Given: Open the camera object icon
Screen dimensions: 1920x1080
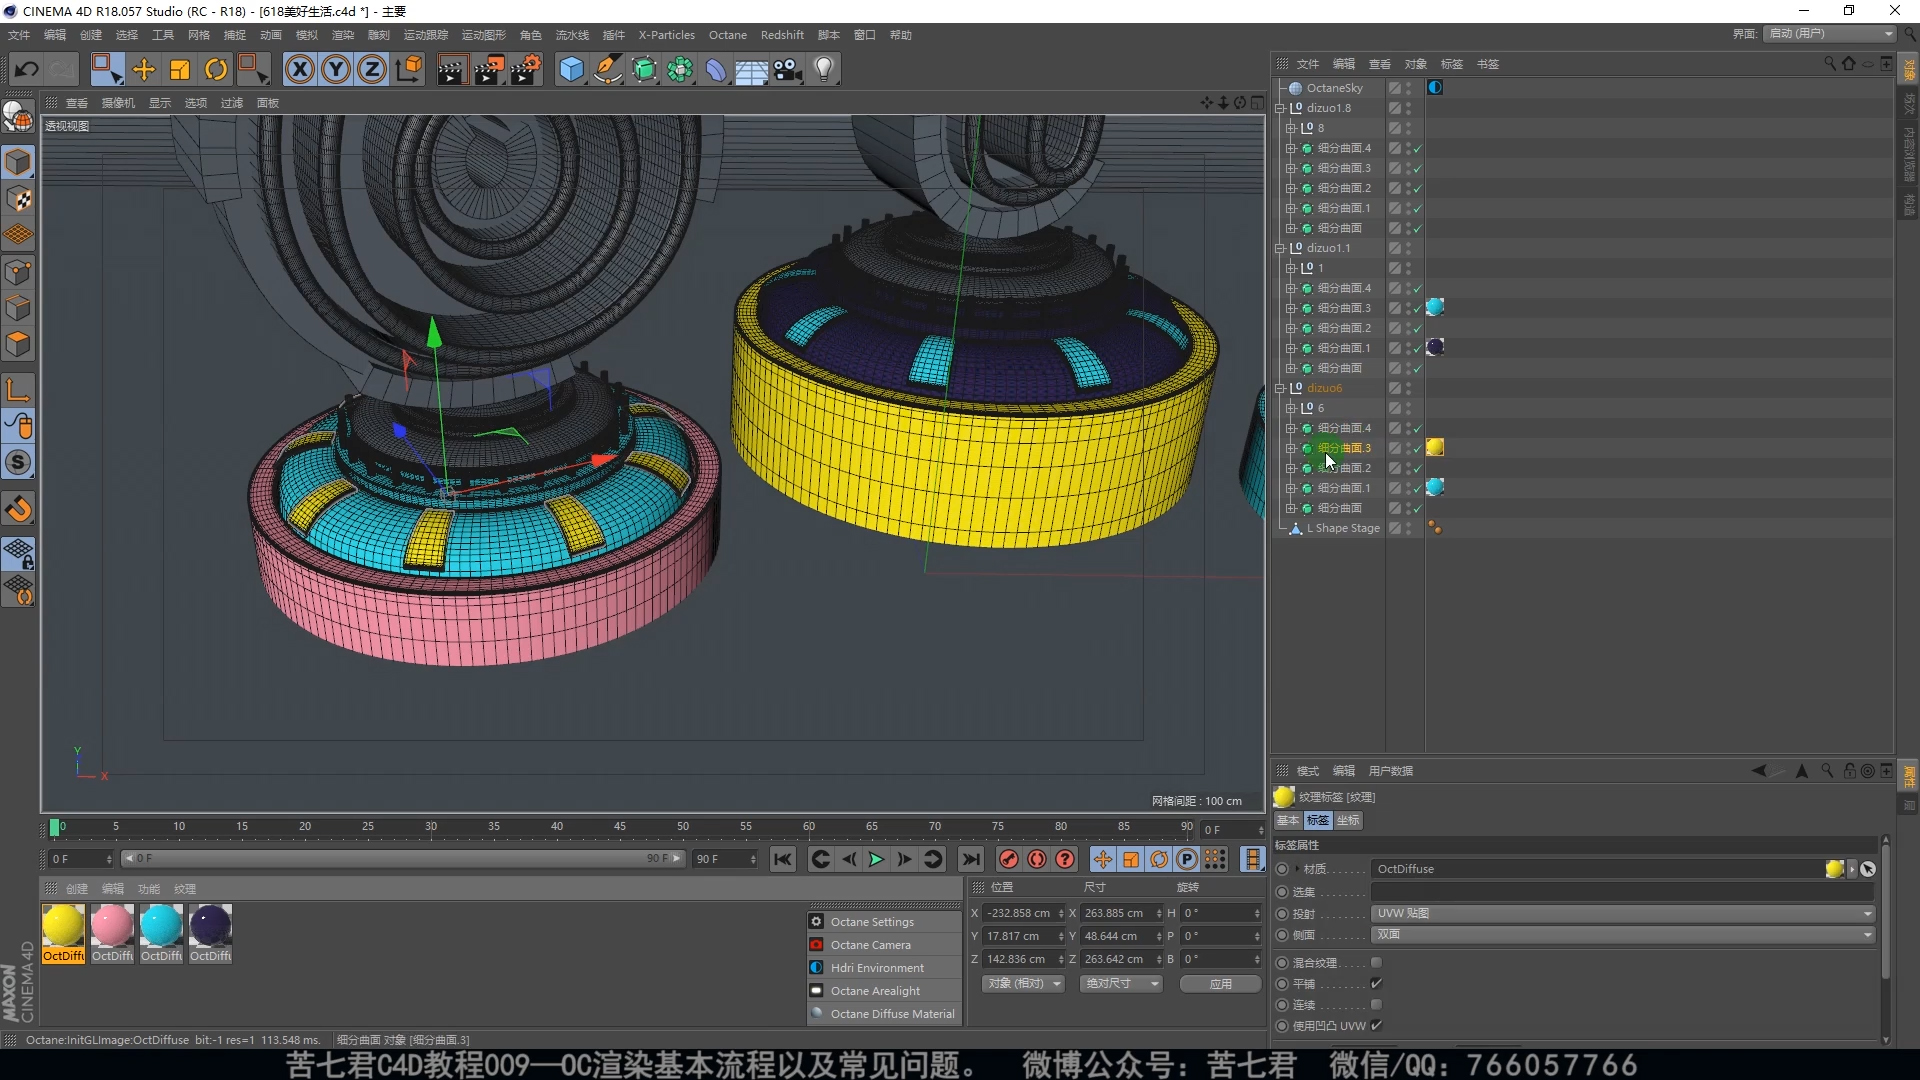Looking at the screenshot, I should [x=788, y=69].
